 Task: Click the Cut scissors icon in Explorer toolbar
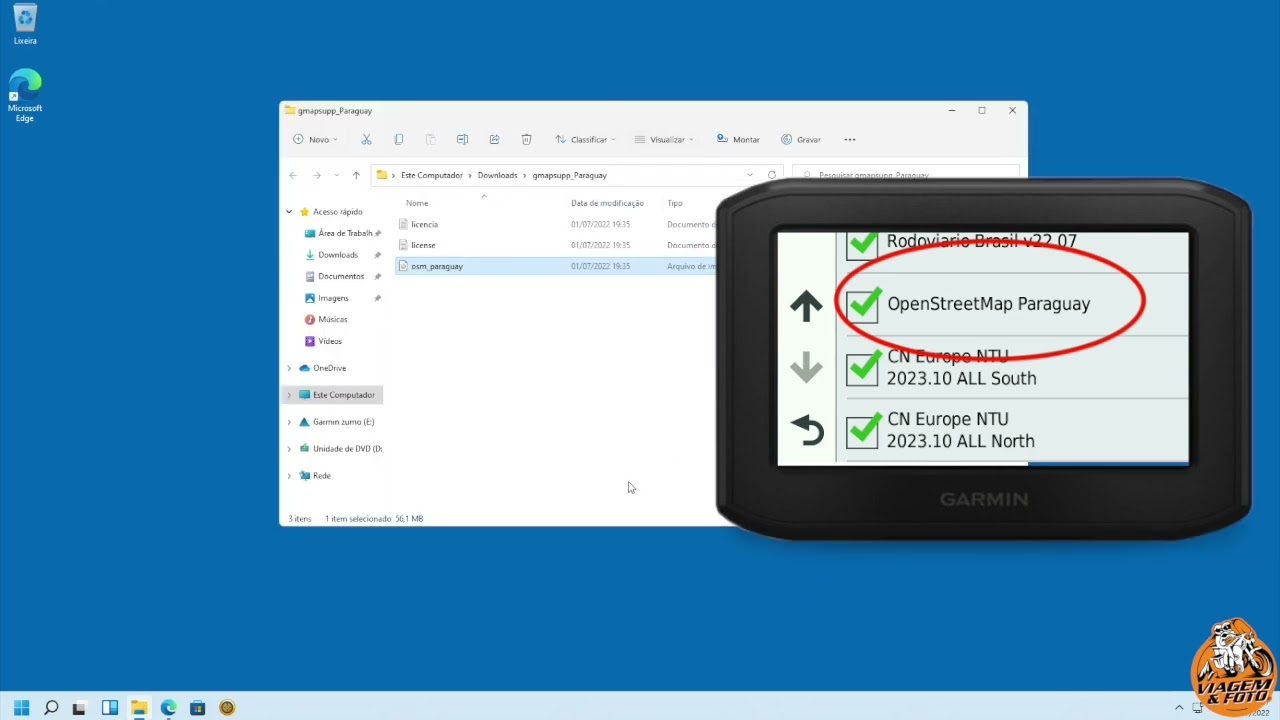[x=366, y=140]
